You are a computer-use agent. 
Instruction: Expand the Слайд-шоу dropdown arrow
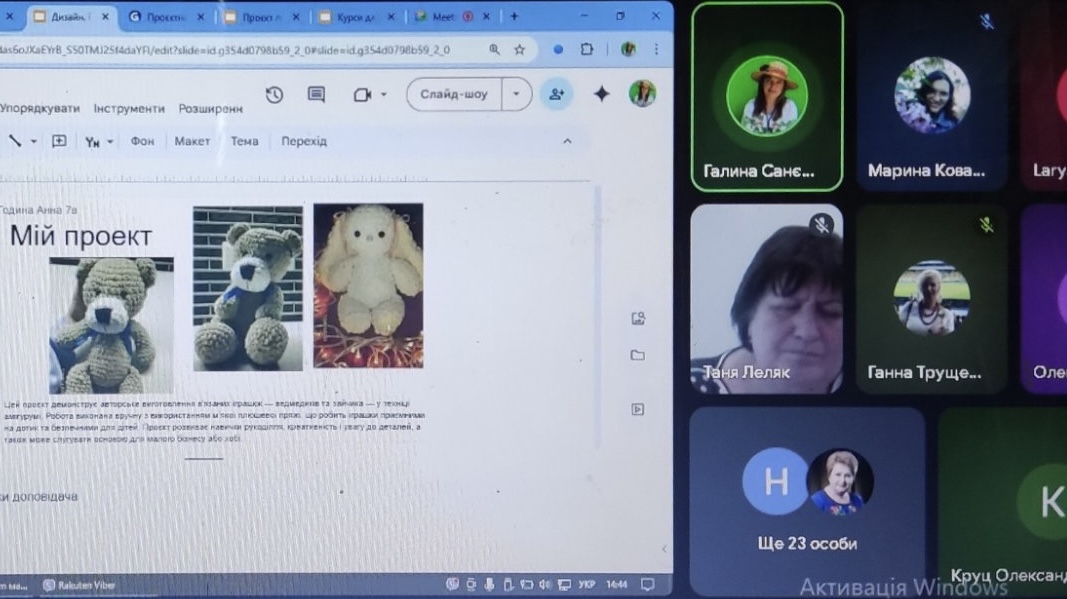click(x=516, y=94)
